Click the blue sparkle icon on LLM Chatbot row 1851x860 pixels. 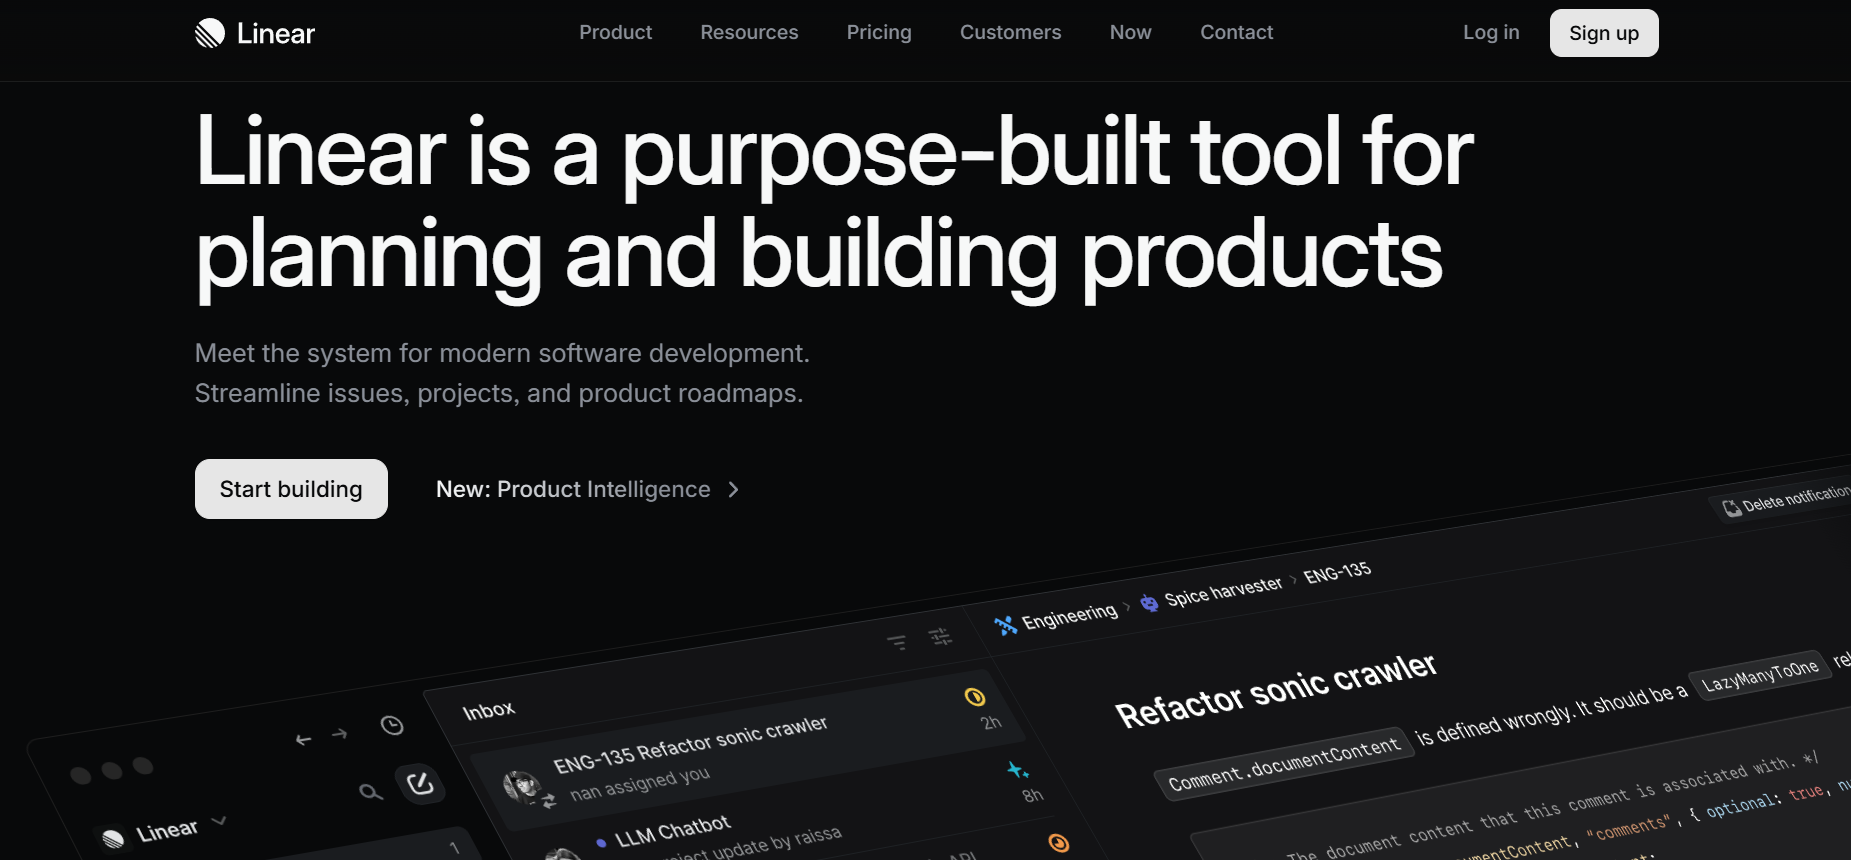click(1017, 770)
